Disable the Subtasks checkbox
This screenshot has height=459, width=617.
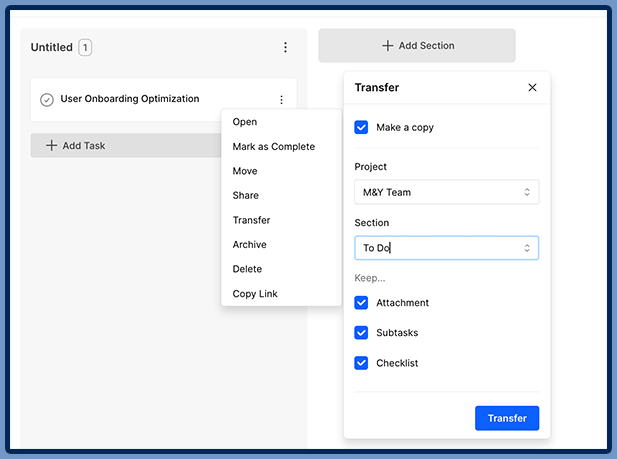click(x=361, y=333)
